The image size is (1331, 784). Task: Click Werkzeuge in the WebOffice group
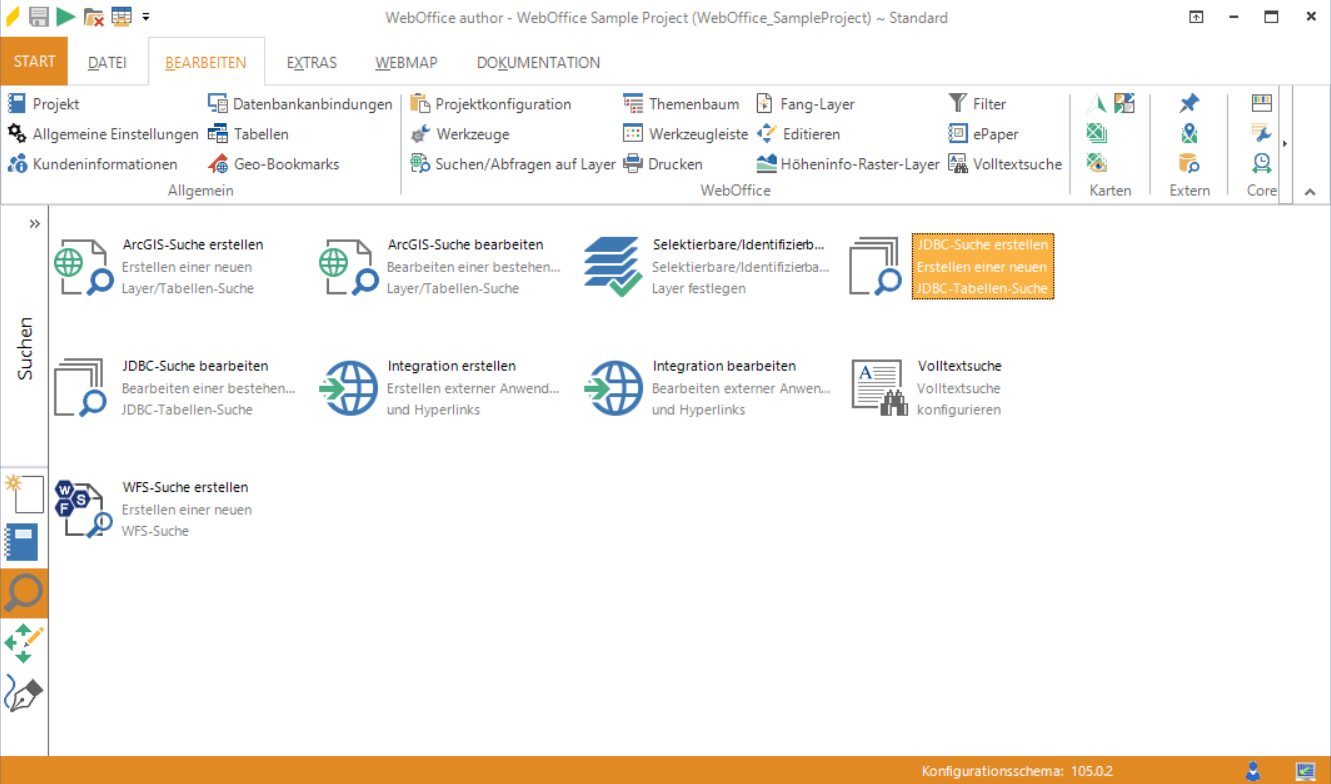pos(460,134)
